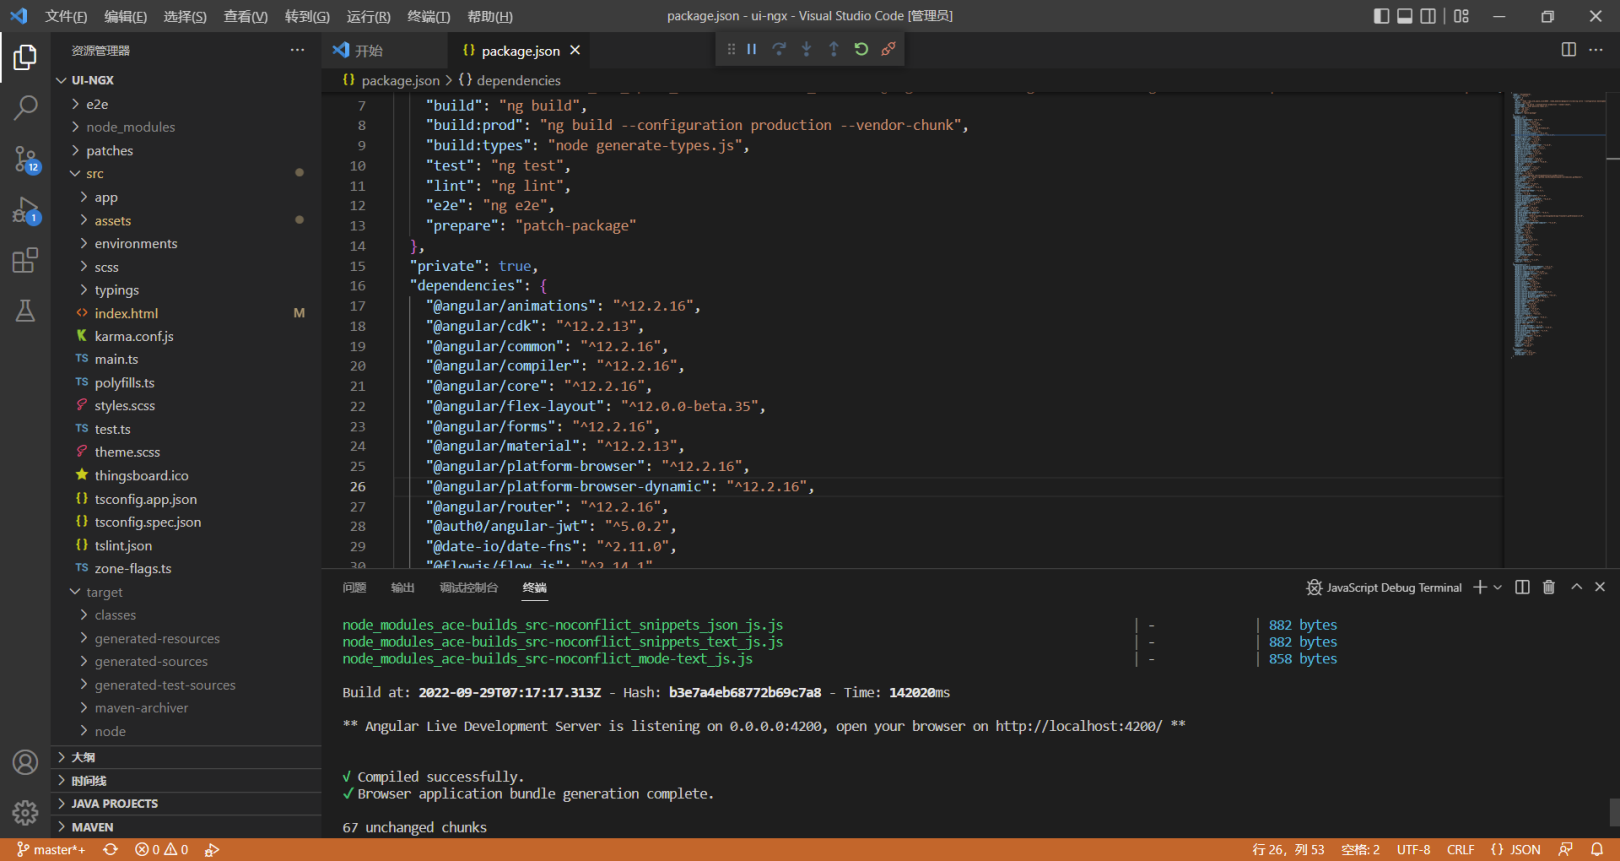Toggle the primary side bar layout

coord(1381,16)
